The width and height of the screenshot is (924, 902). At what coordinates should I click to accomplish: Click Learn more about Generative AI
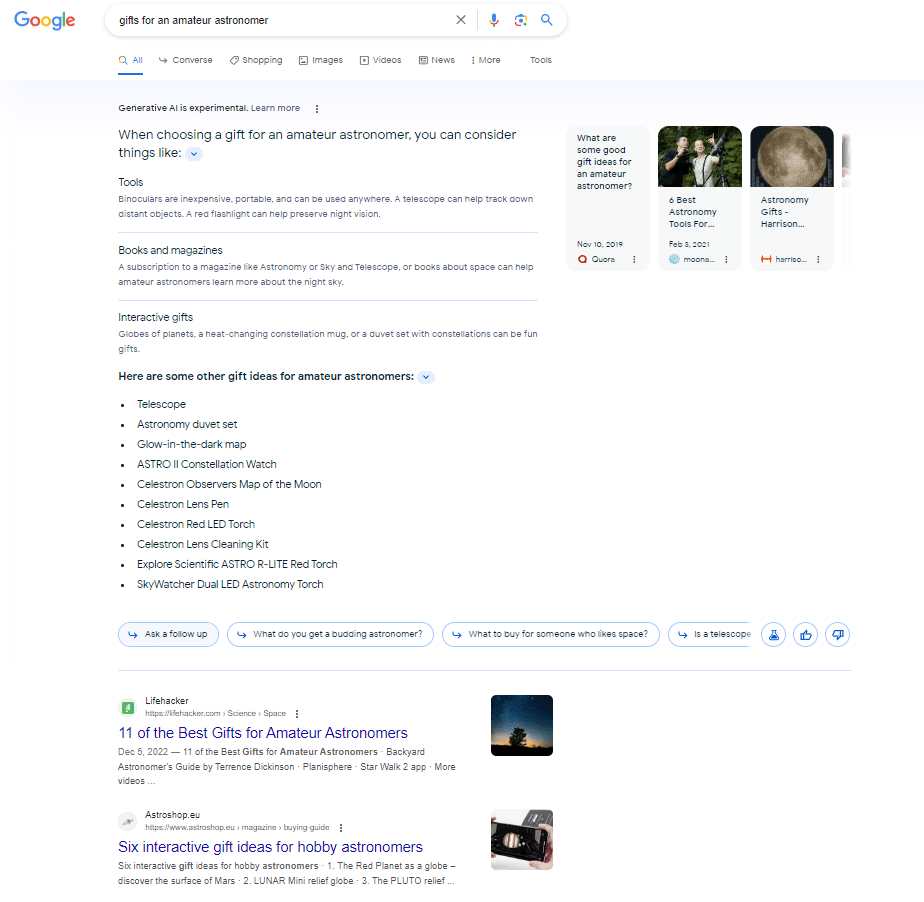click(x=275, y=108)
